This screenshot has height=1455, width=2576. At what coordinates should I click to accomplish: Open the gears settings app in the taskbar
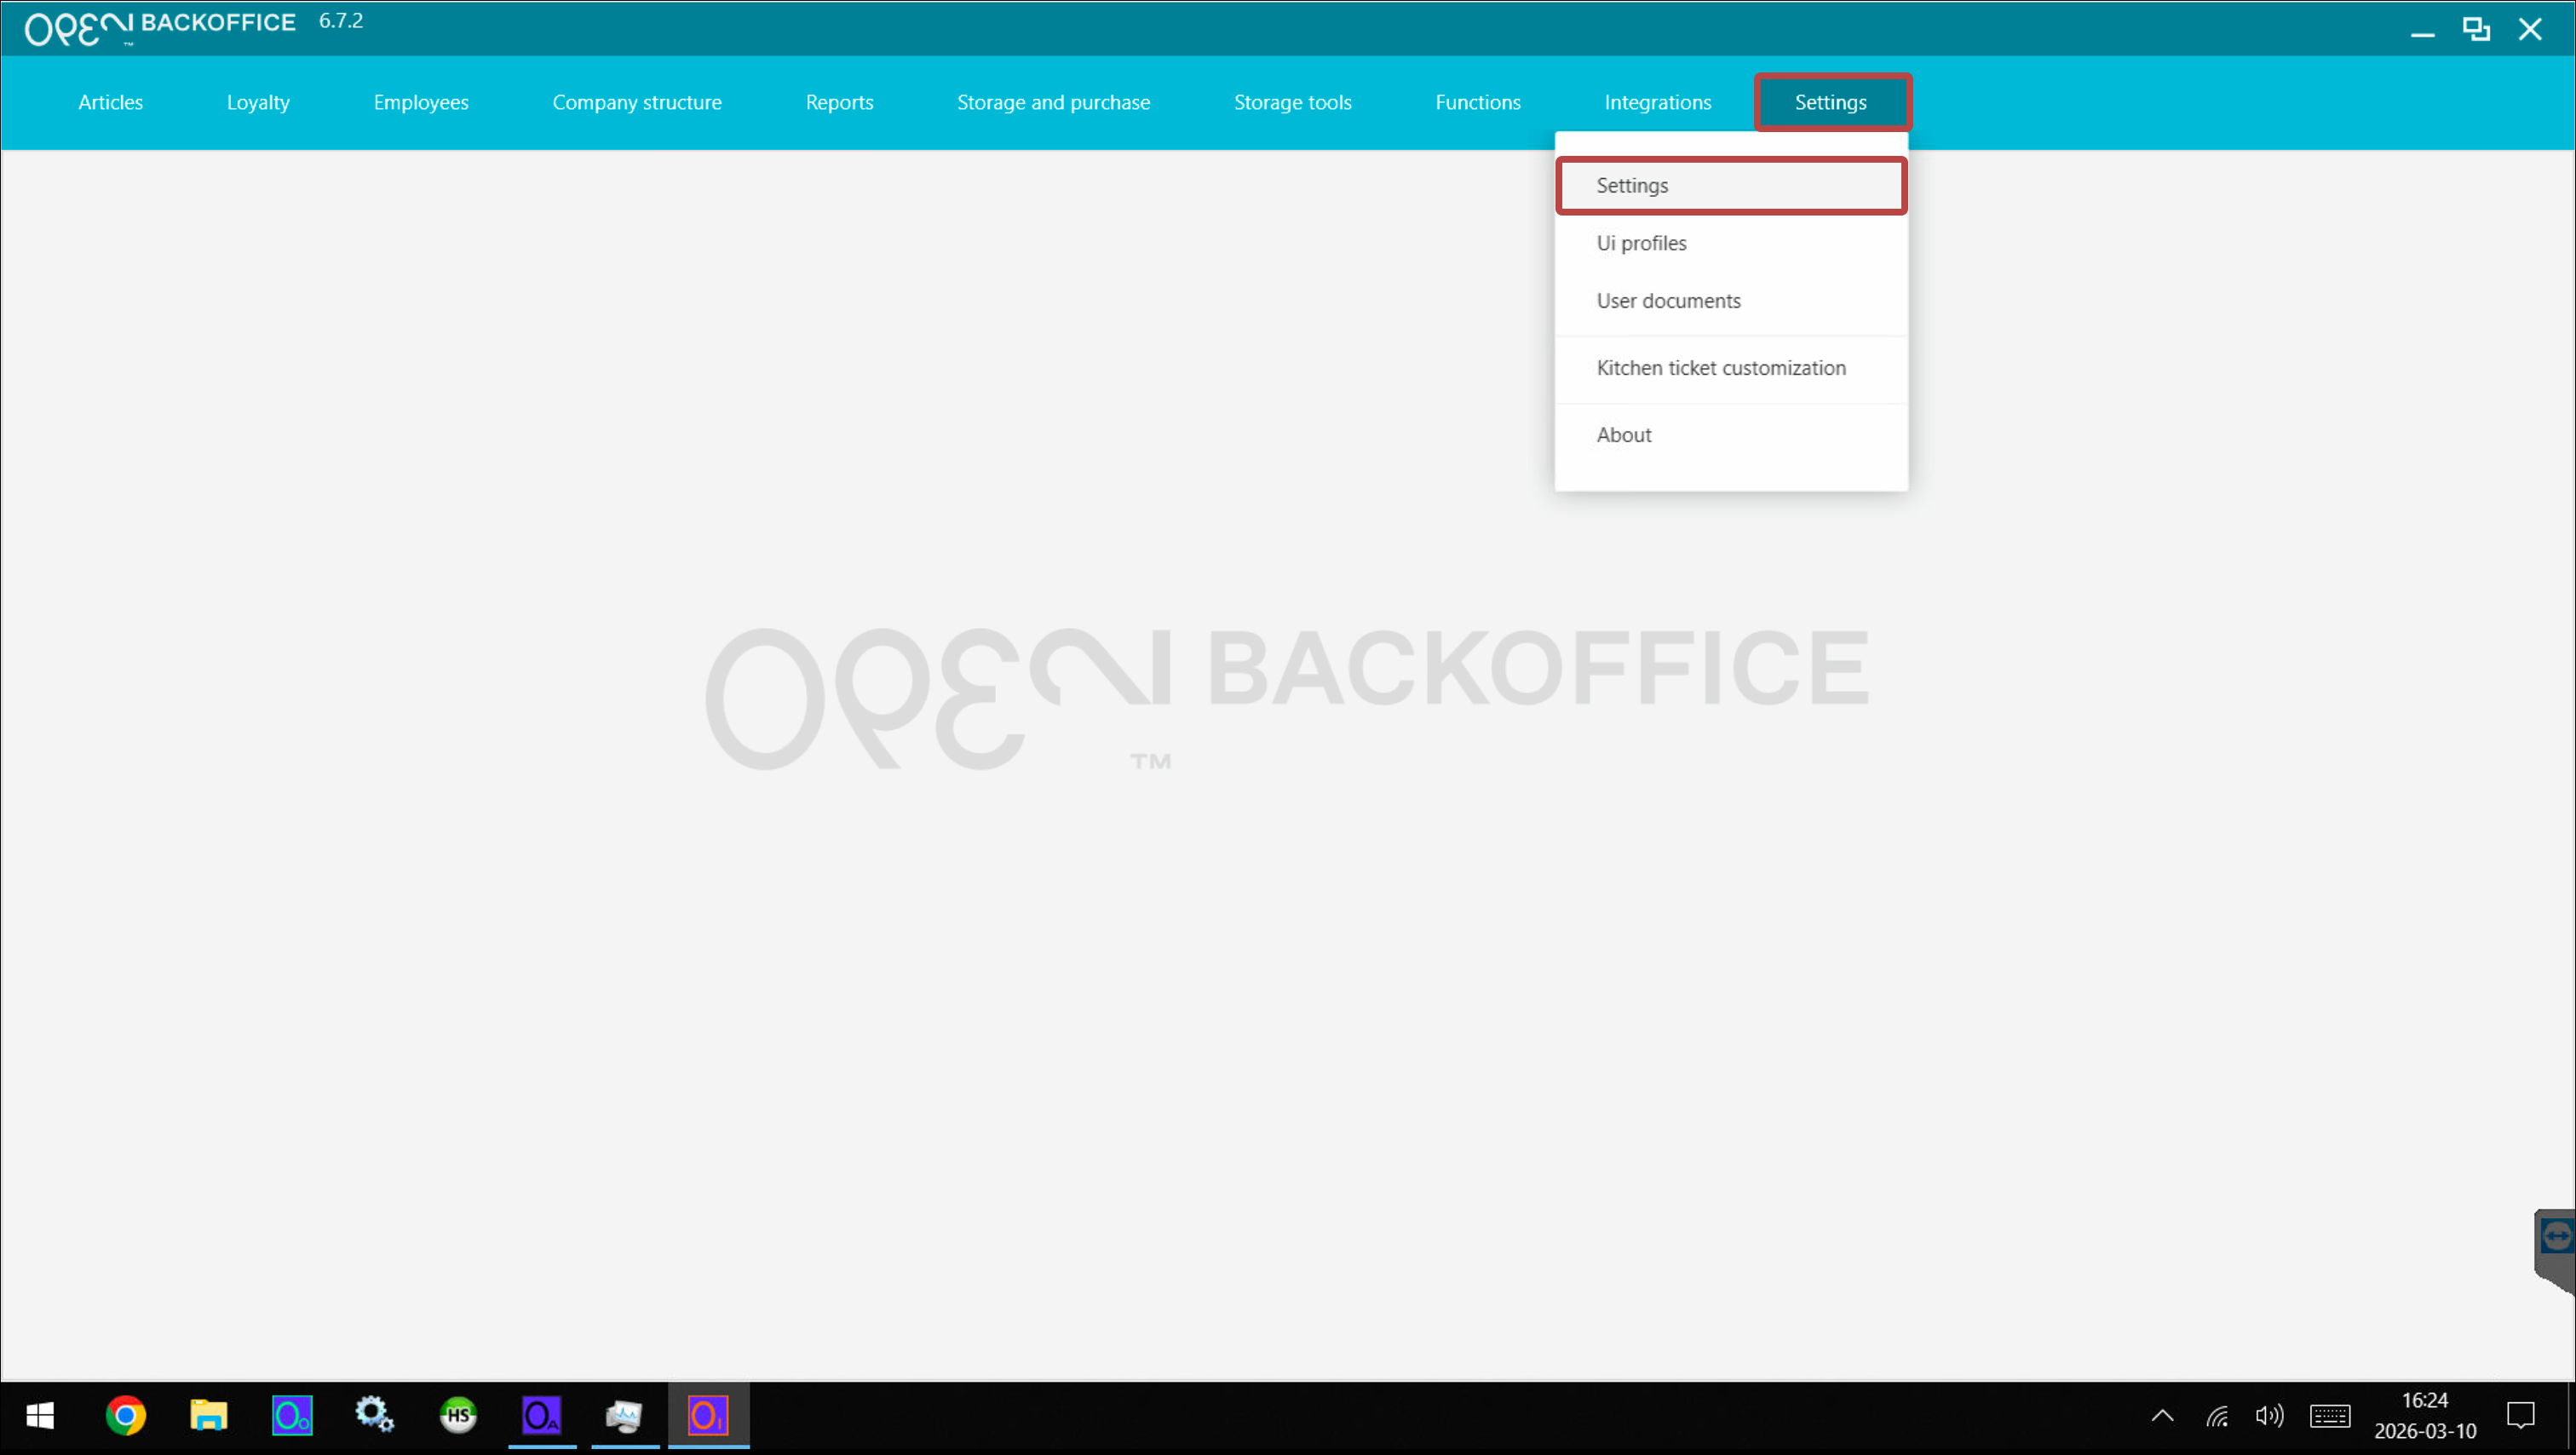coord(374,1415)
